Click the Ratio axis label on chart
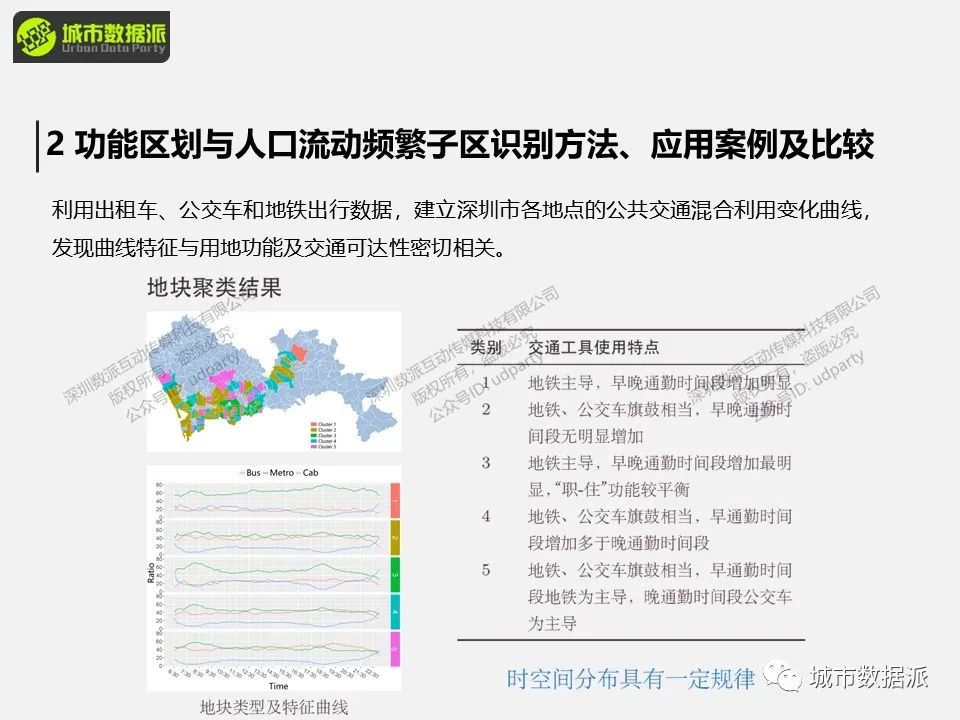Image resolution: width=960 pixels, height=720 pixels. (151, 573)
